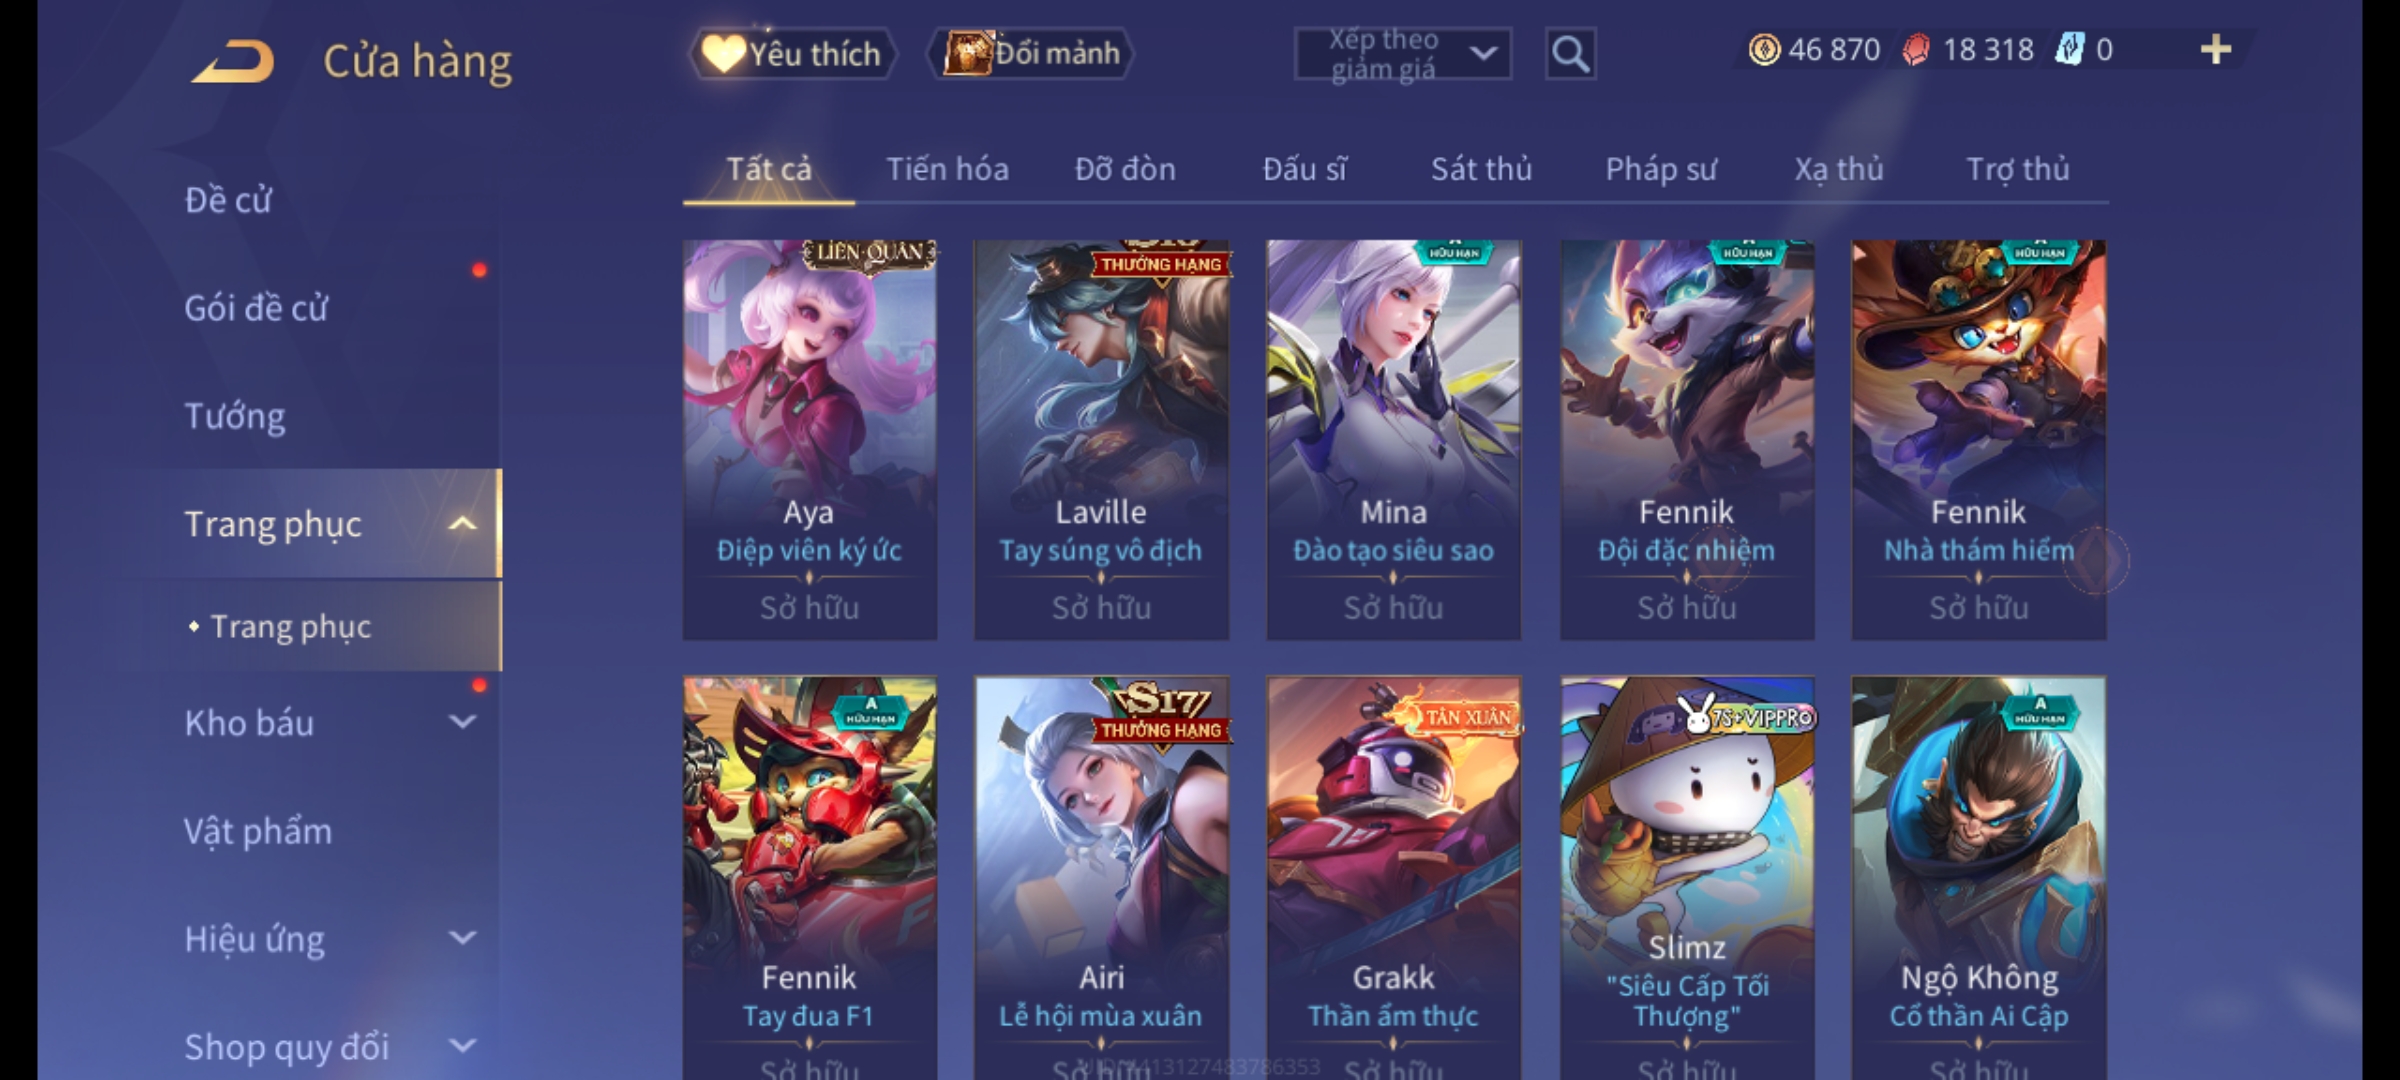Tap the blue voucher currency icon
2400x1080 pixels.
pyautogui.click(x=2069, y=50)
